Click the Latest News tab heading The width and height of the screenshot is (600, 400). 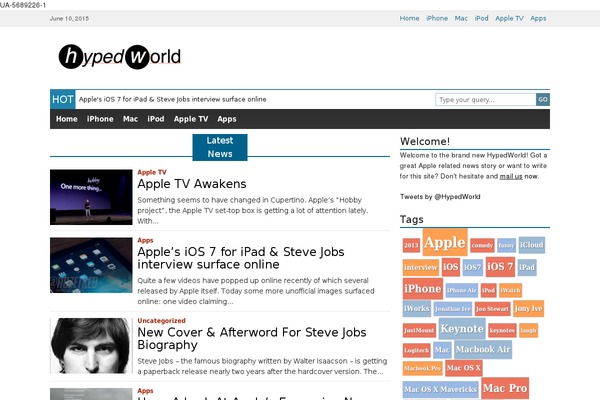coord(220,147)
